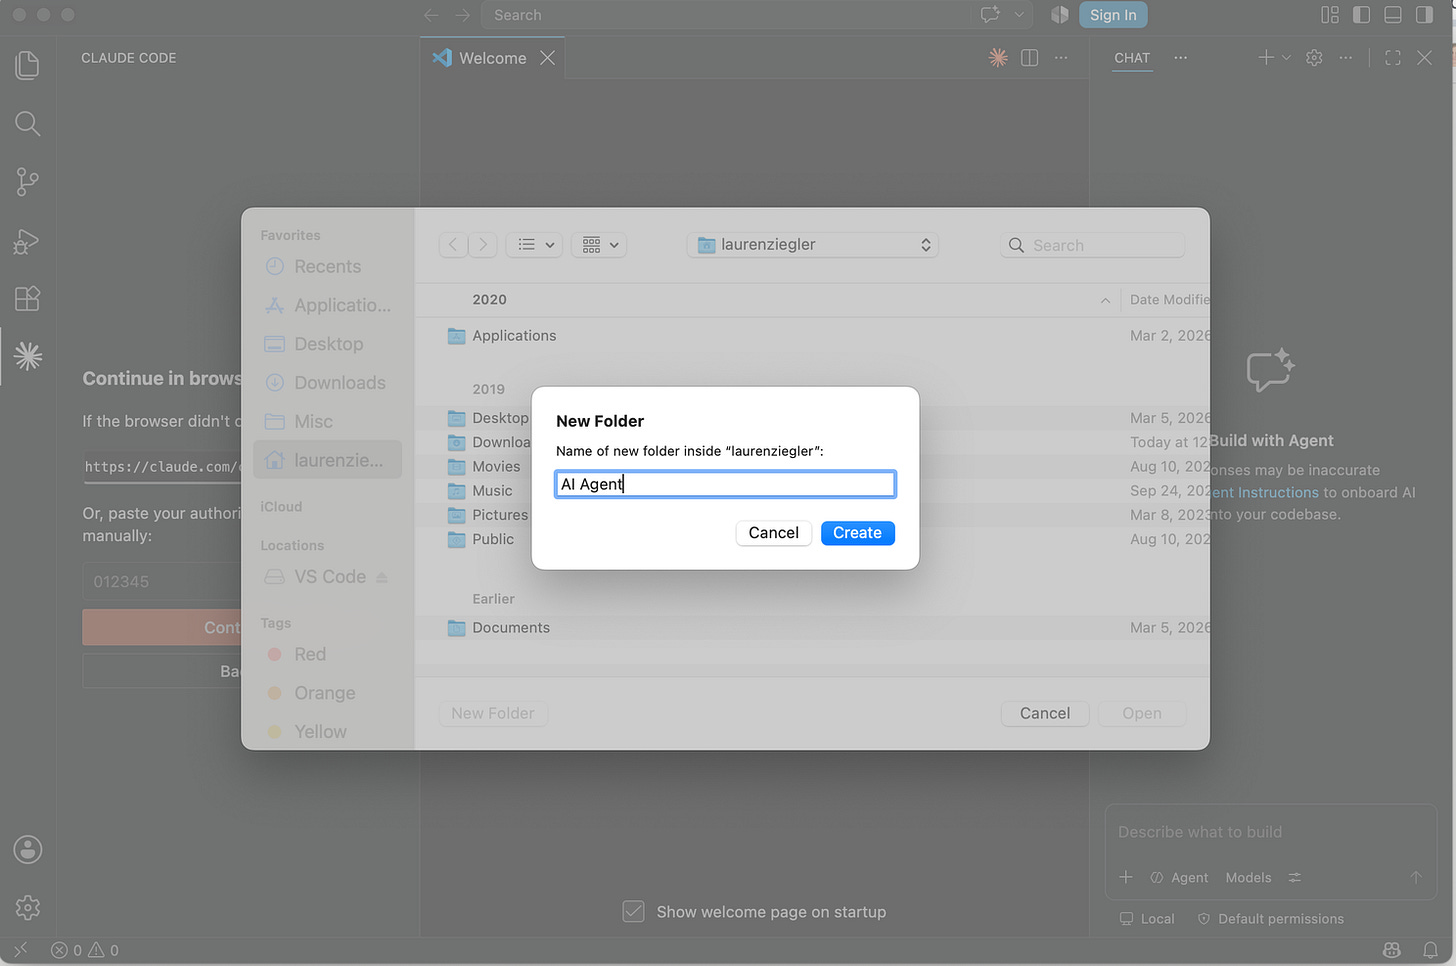Select the Orange tag
The width and height of the screenshot is (1456, 966).
pyautogui.click(x=327, y=693)
